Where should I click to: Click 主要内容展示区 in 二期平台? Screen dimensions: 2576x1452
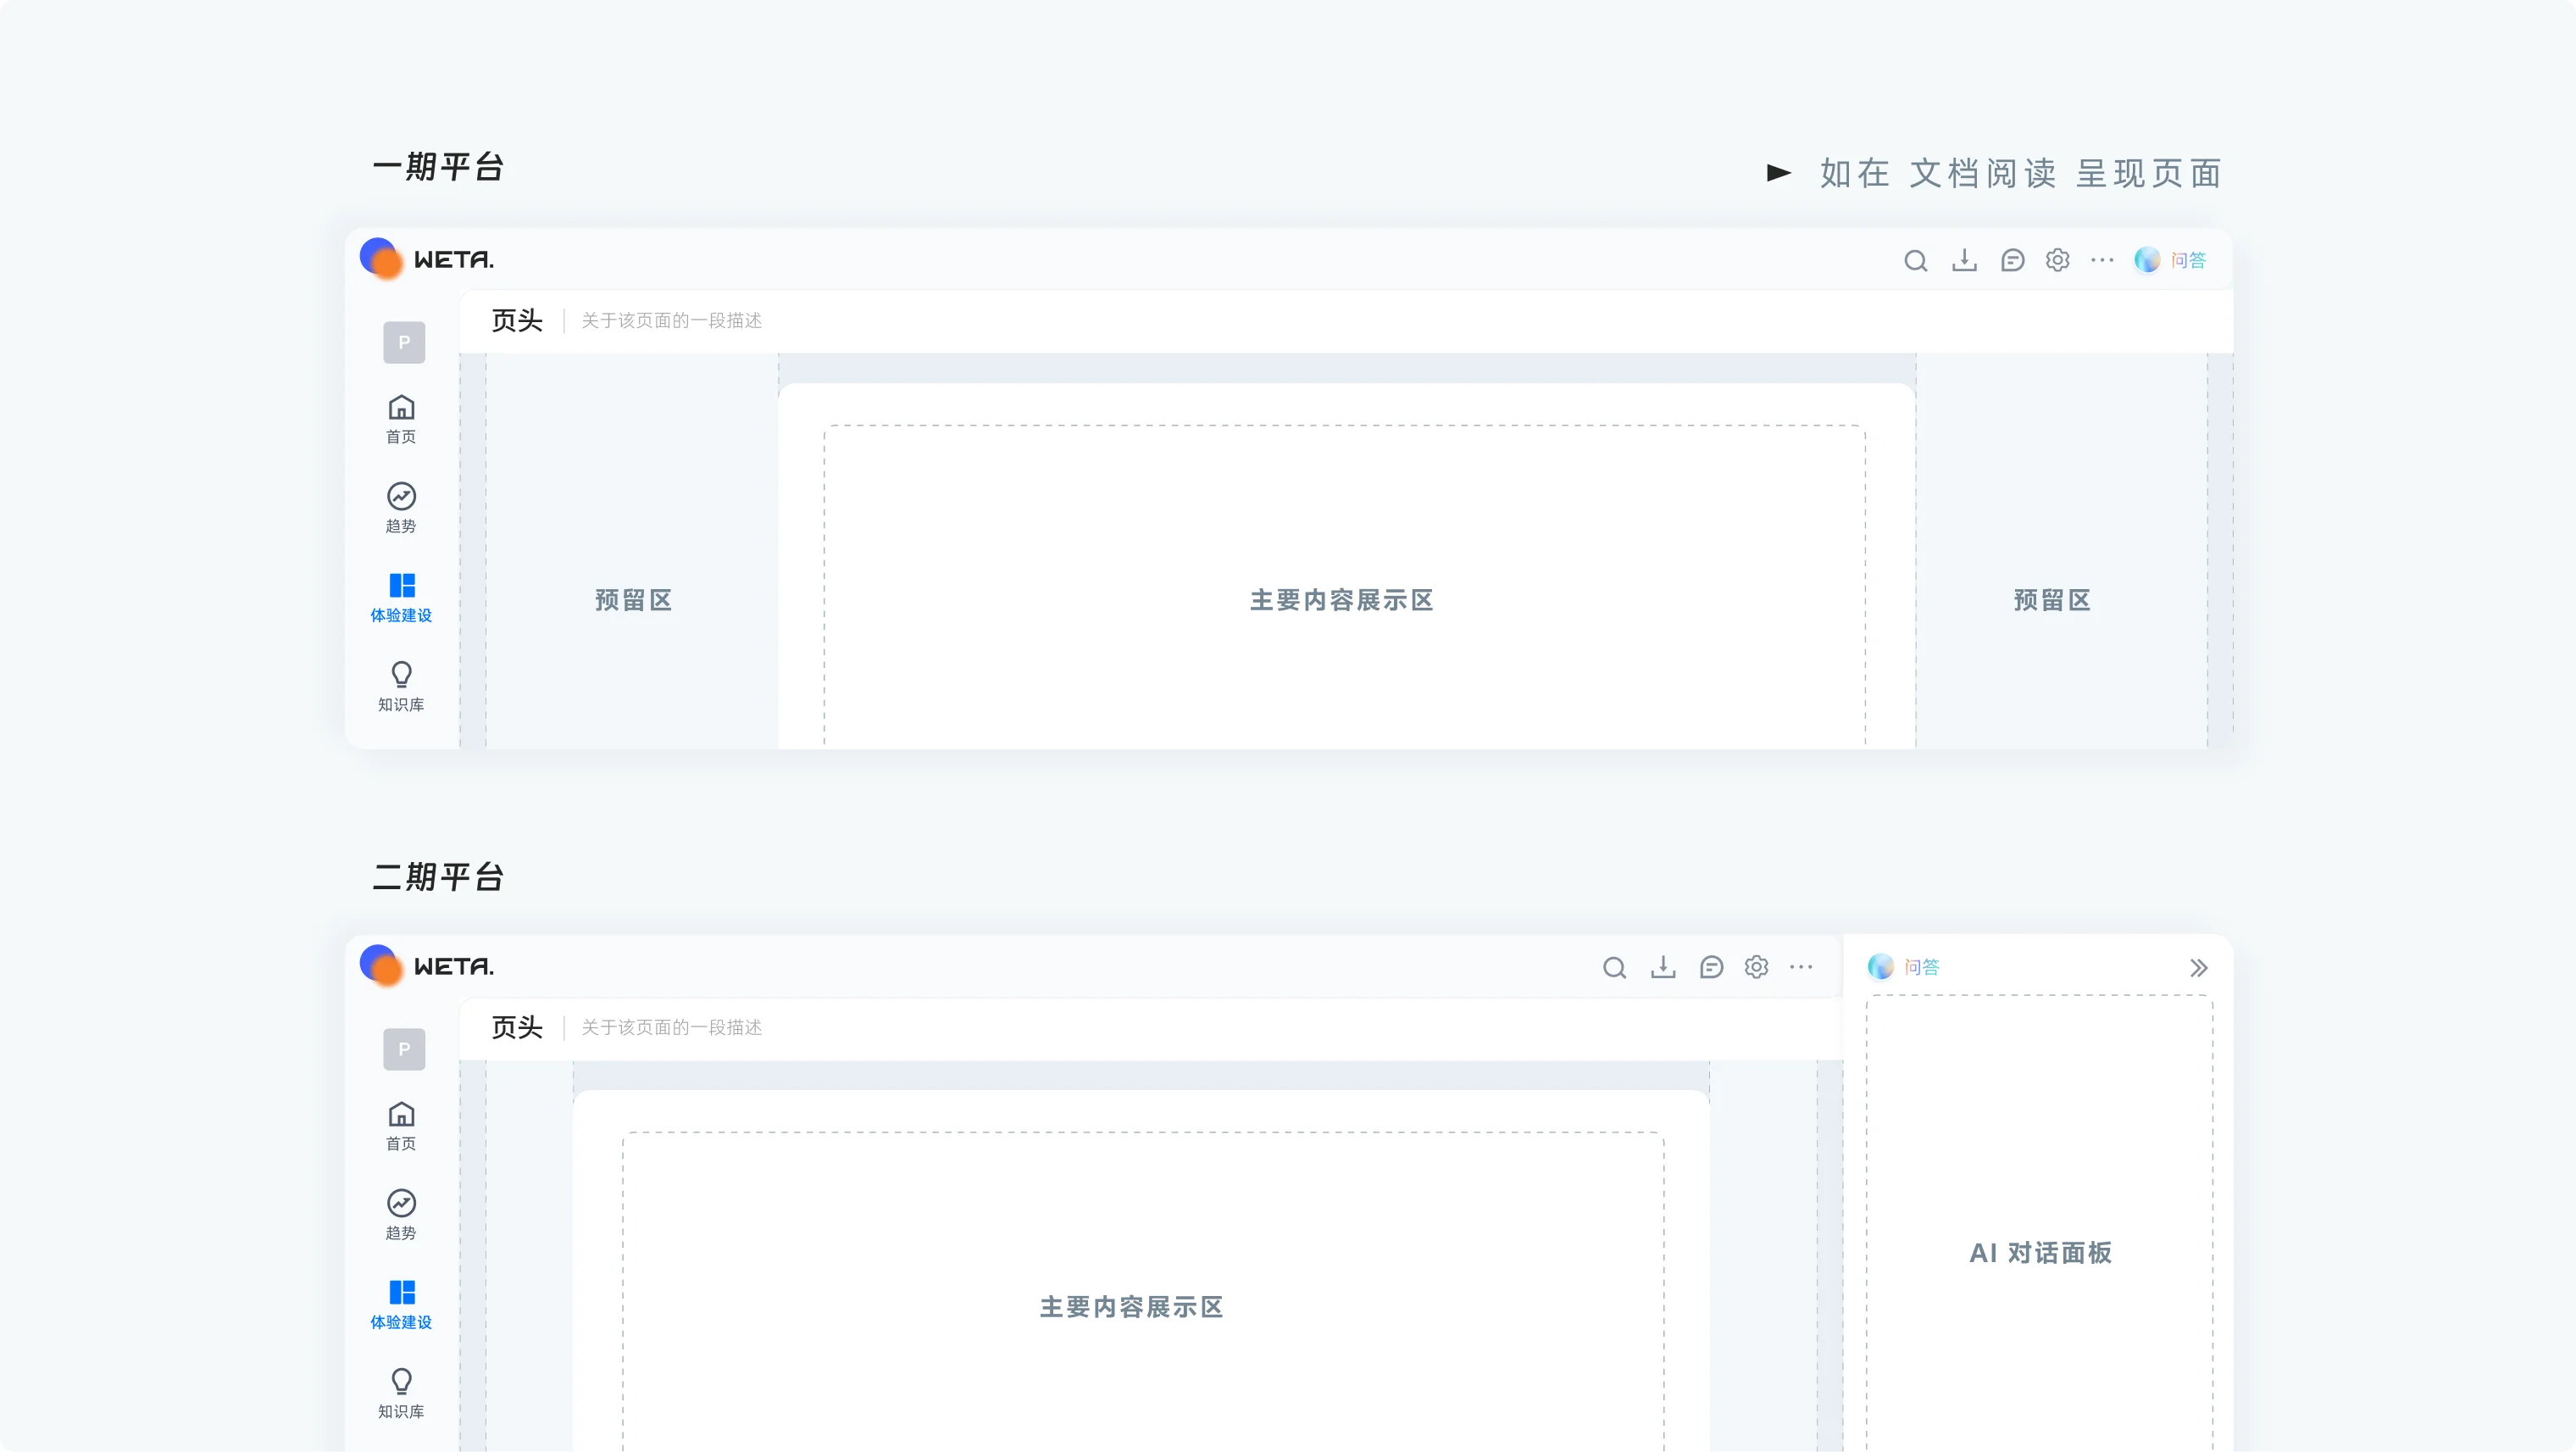pos(1132,1307)
